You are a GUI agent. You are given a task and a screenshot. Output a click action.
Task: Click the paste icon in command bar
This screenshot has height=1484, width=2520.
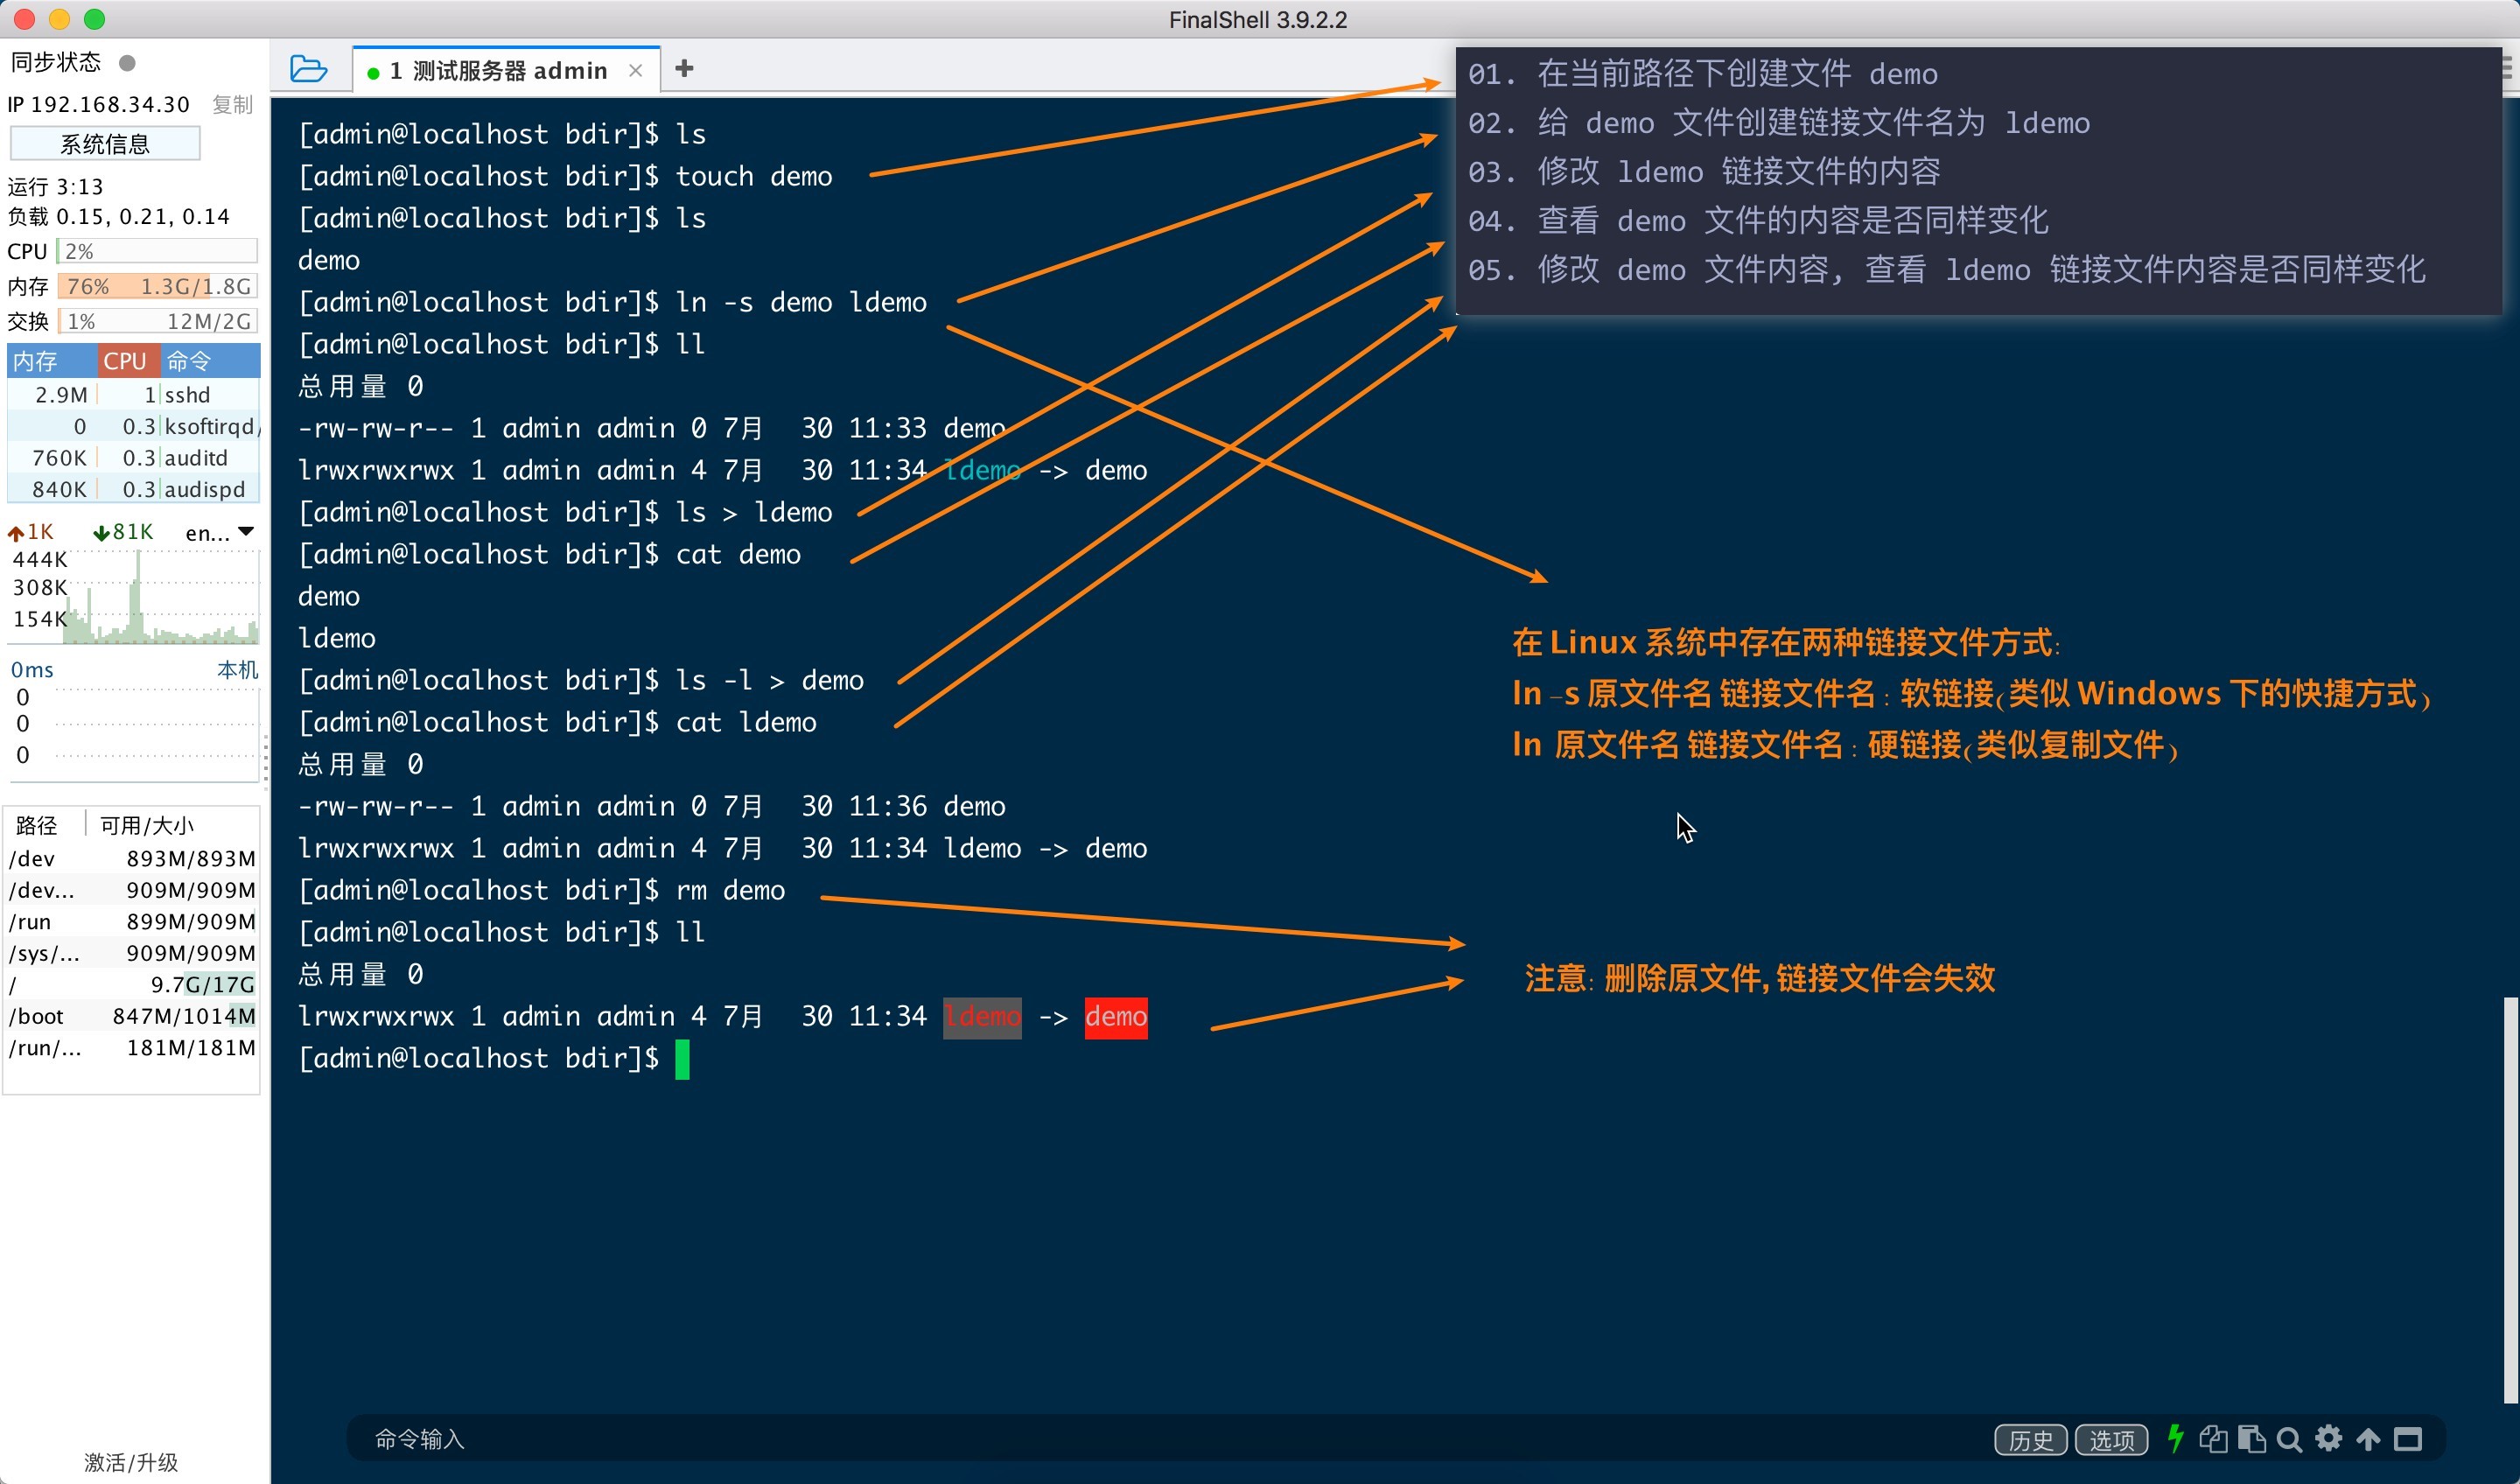[x=2251, y=1438]
